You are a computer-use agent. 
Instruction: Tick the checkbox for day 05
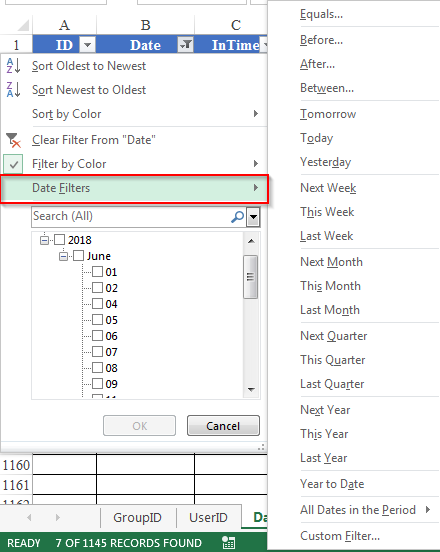[x=98, y=320]
